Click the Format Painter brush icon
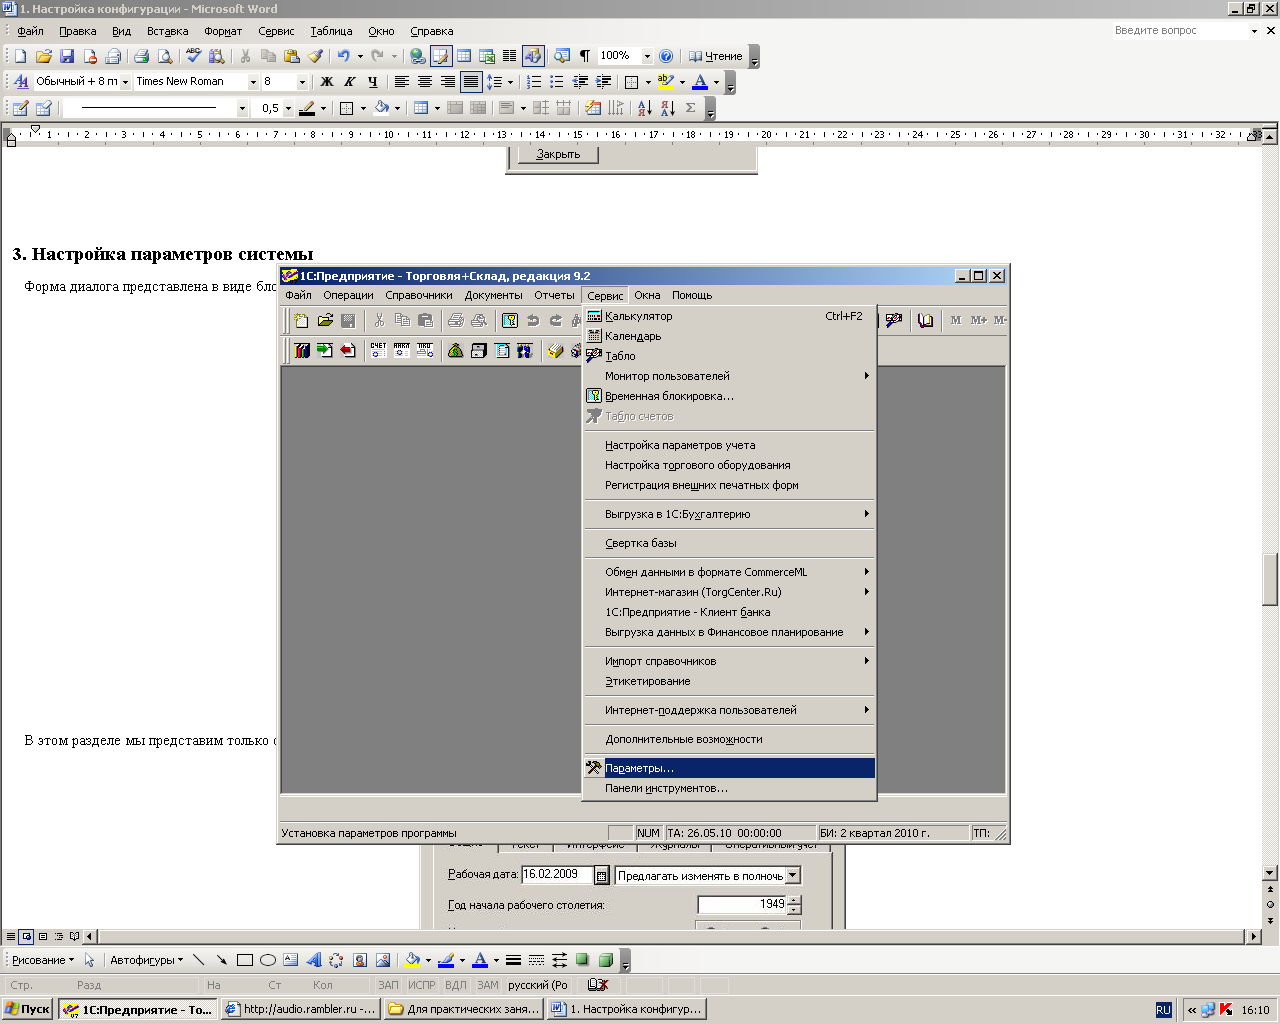The width and height of the screenshot is (1280, 1024). tap(315, 56)
